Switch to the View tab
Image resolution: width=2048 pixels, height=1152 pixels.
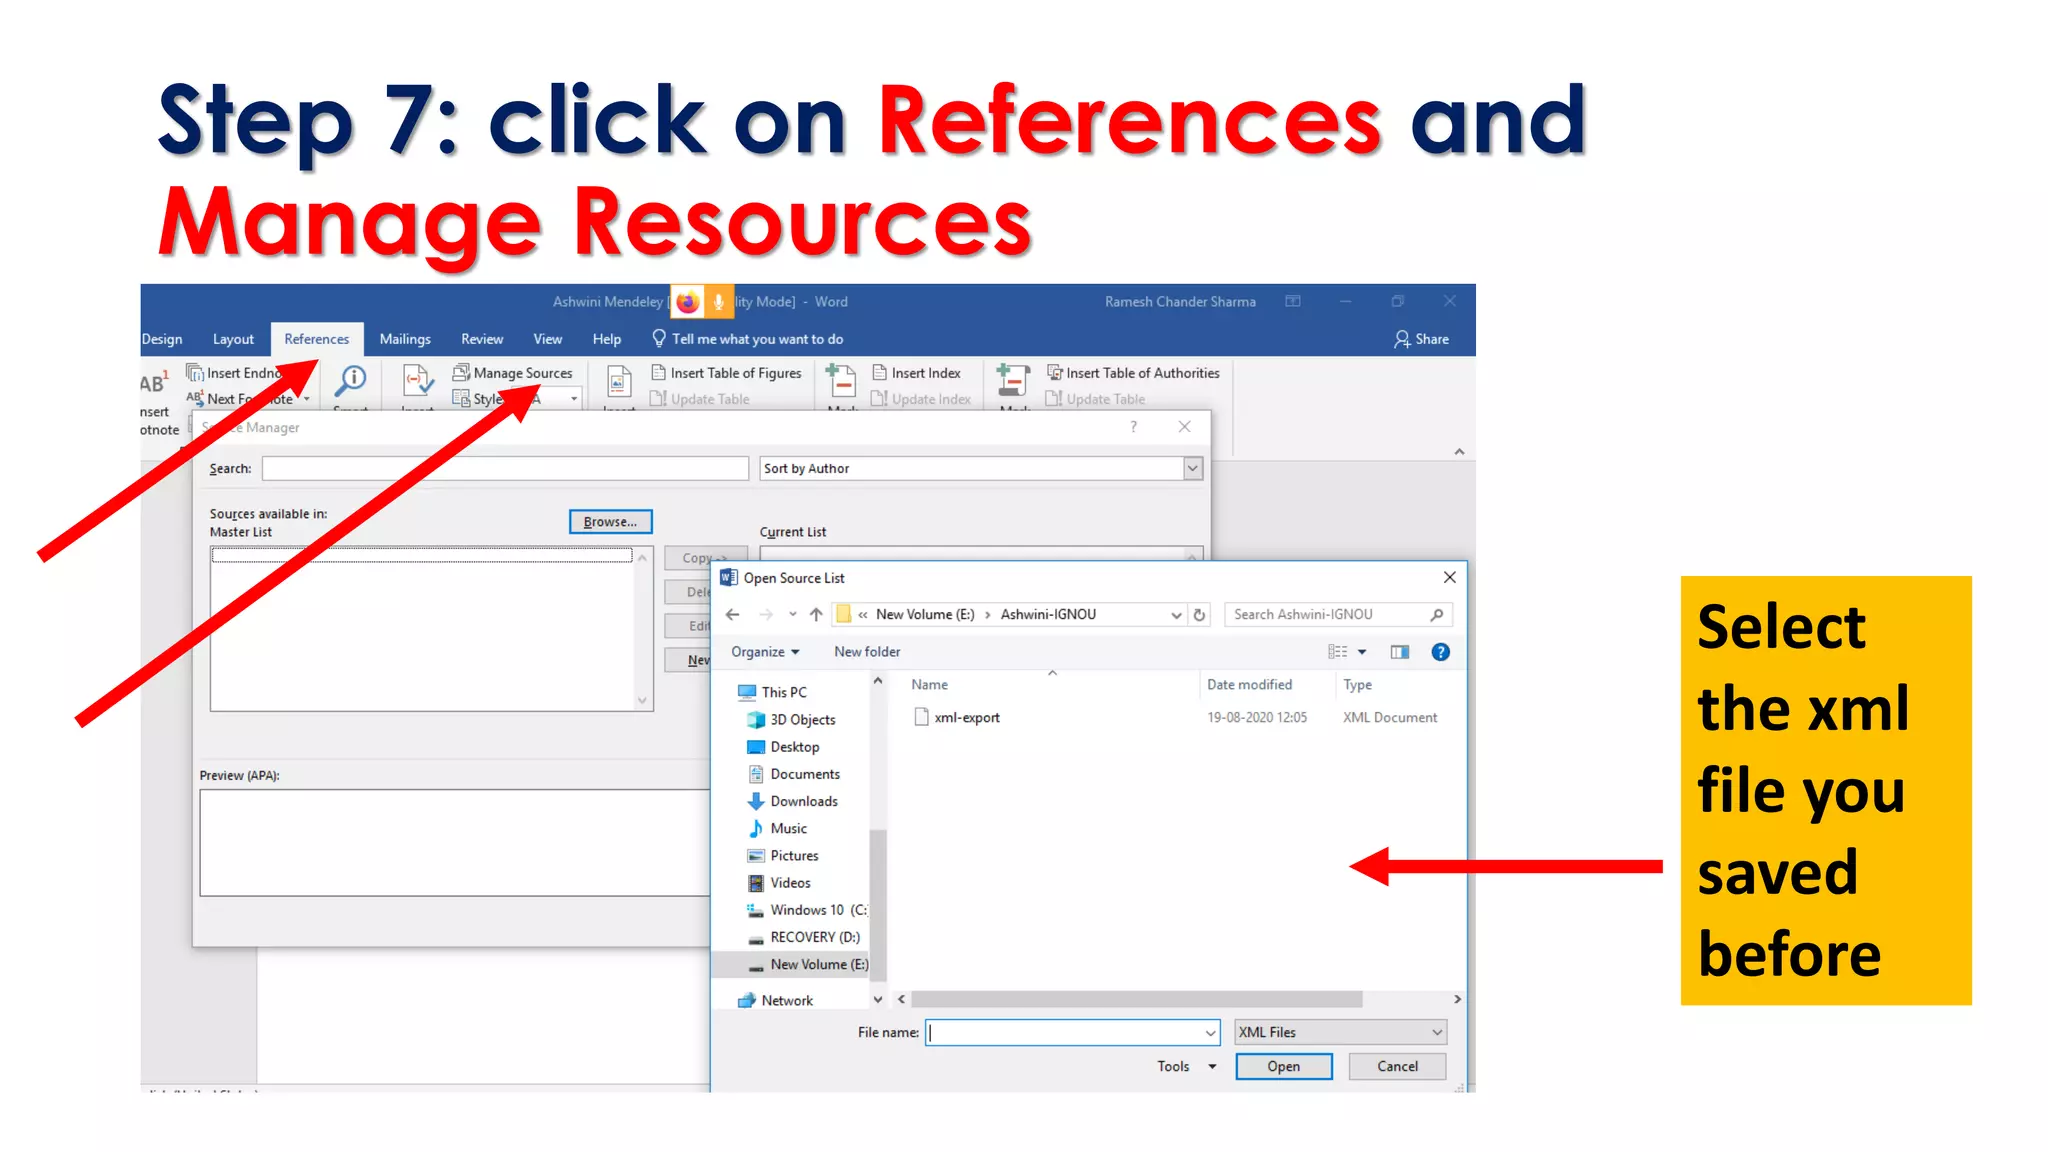[x=547, y=339]
